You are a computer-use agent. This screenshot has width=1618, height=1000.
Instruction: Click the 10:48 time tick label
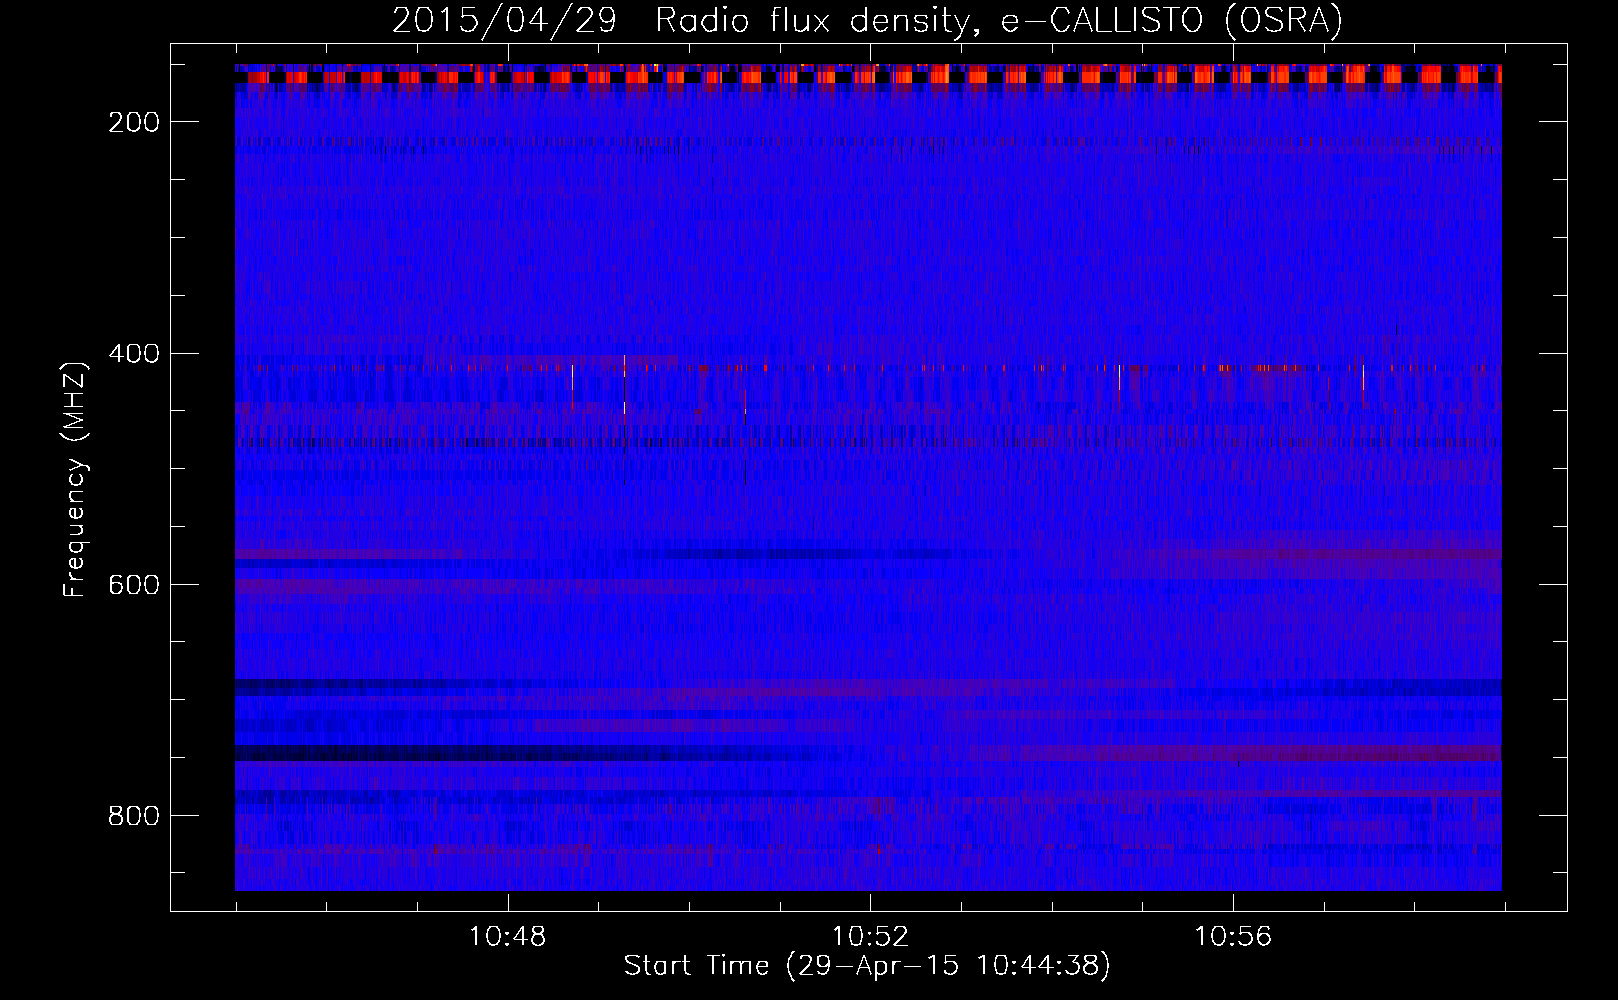point(508,937)
